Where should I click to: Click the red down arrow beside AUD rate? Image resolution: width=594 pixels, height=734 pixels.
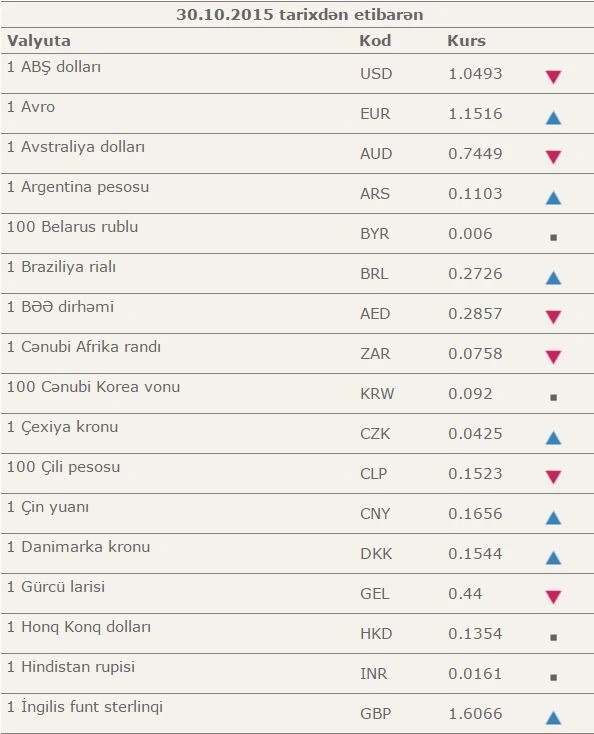click(553, 157)
